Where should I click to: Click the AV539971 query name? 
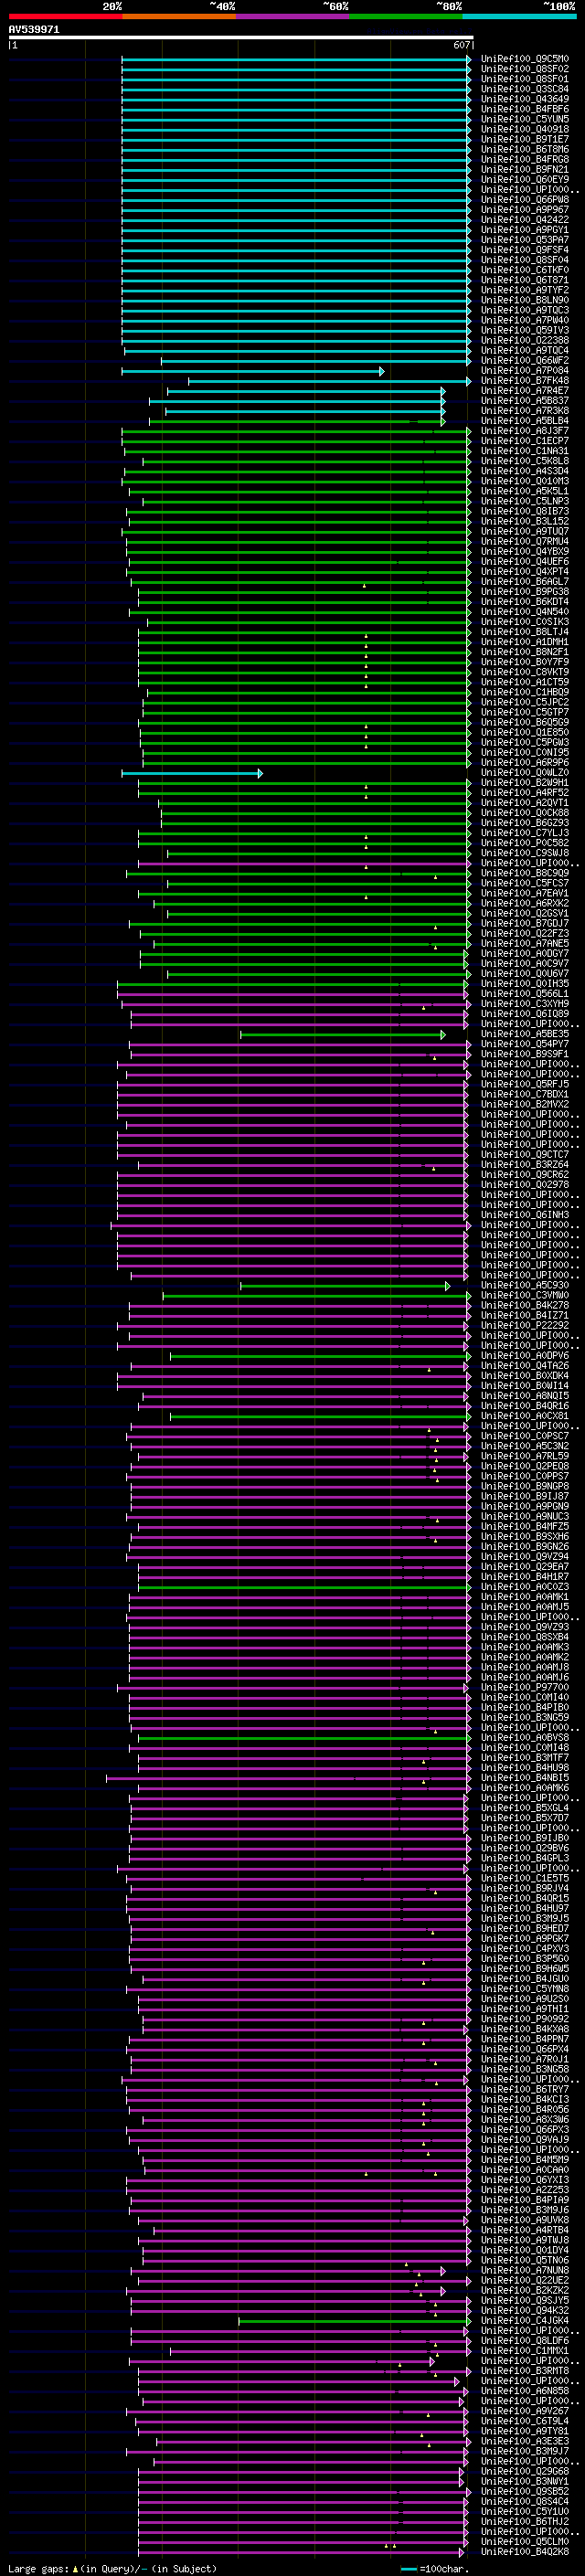tap(34, 29)
